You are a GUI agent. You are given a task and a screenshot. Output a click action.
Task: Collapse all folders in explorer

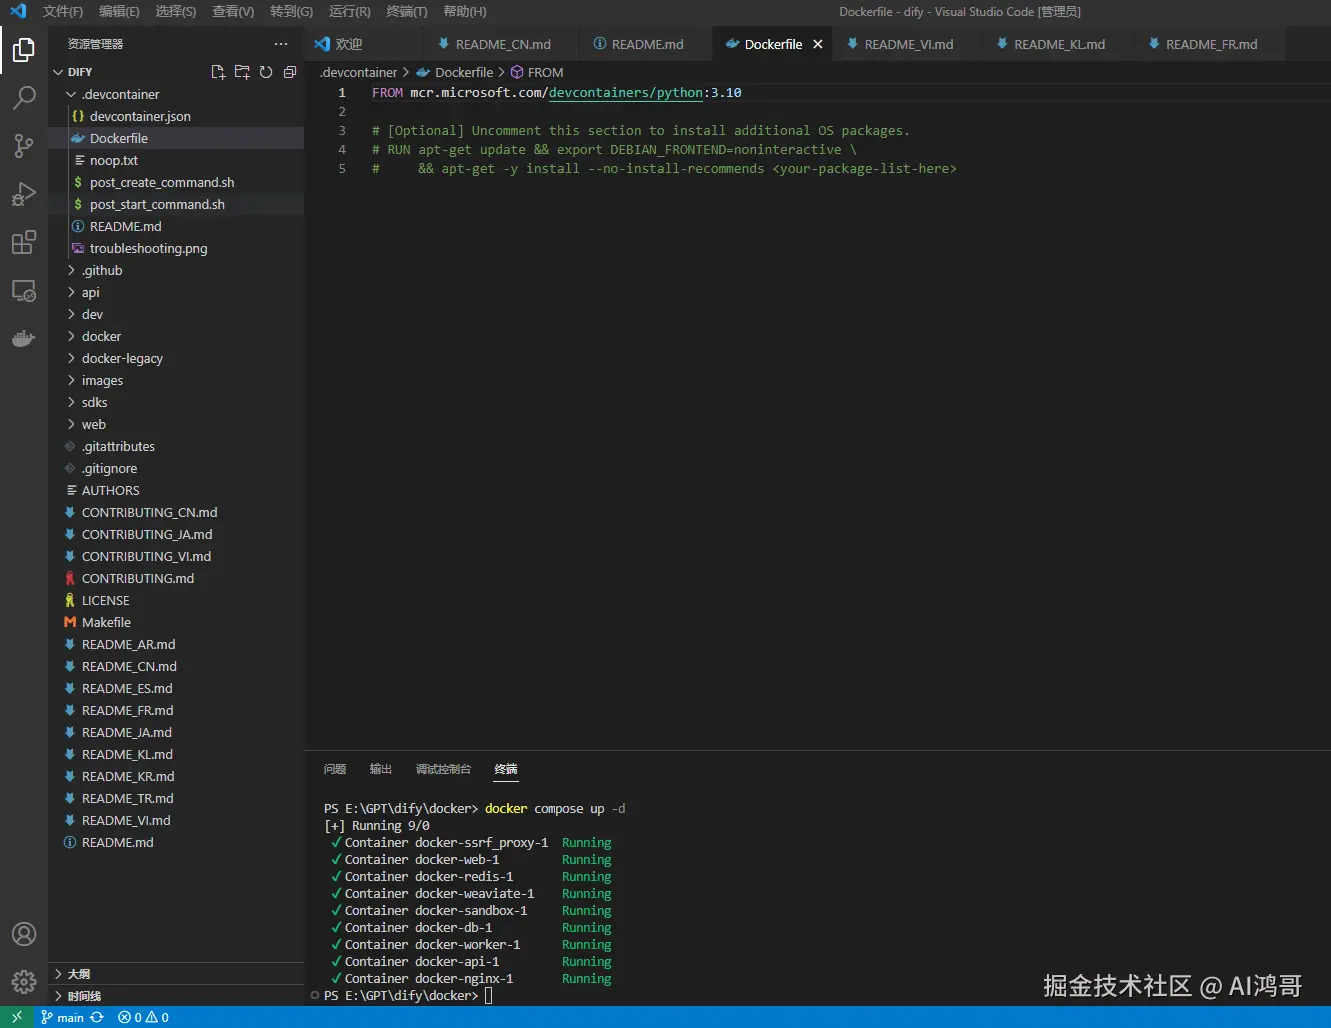[x=290, y=72]
